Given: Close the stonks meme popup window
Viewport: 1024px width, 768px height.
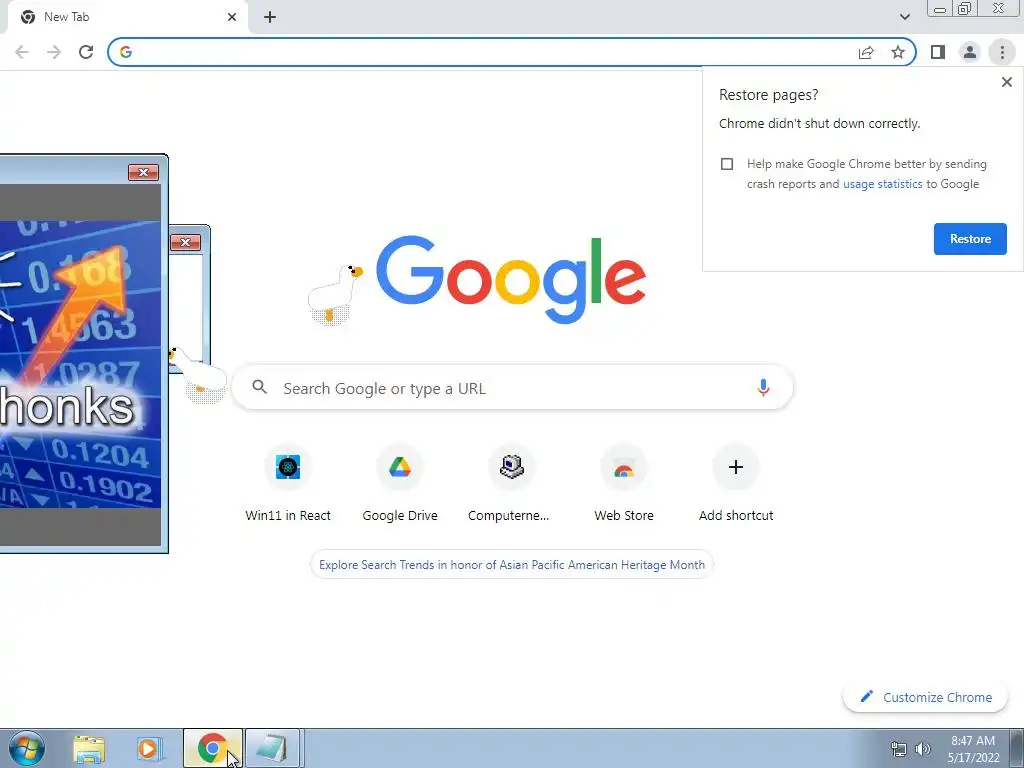Looking at the screenshot, I should point(143,172).
